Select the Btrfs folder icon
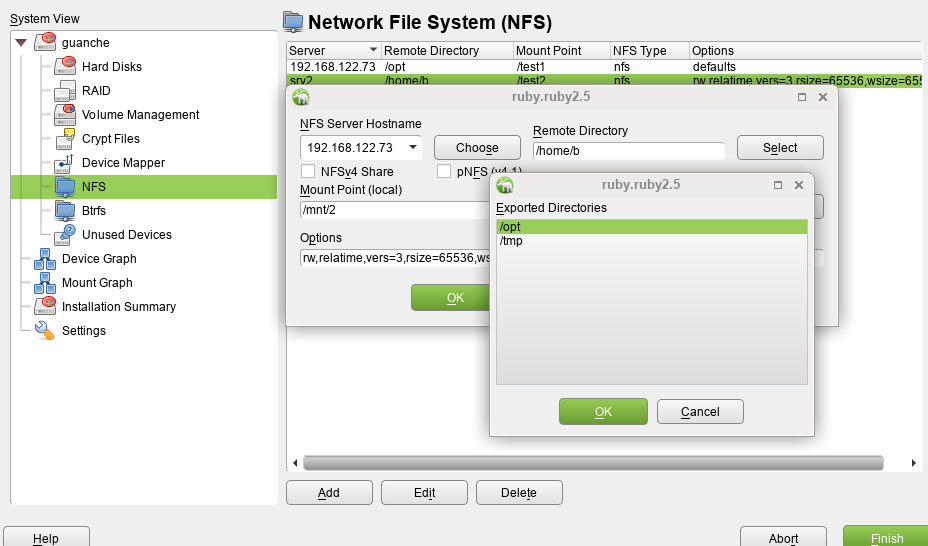Image resolution: width=928 pixels, height=546 pixels. tap(65, 211)
